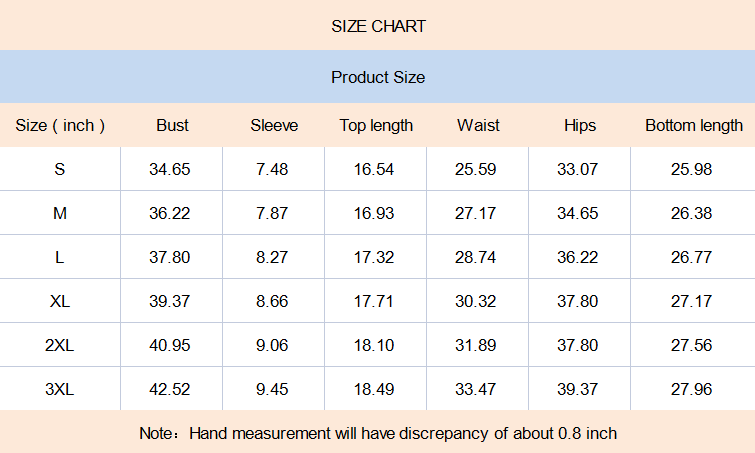Click the Size ( inch ) header cell

(60, 125)
